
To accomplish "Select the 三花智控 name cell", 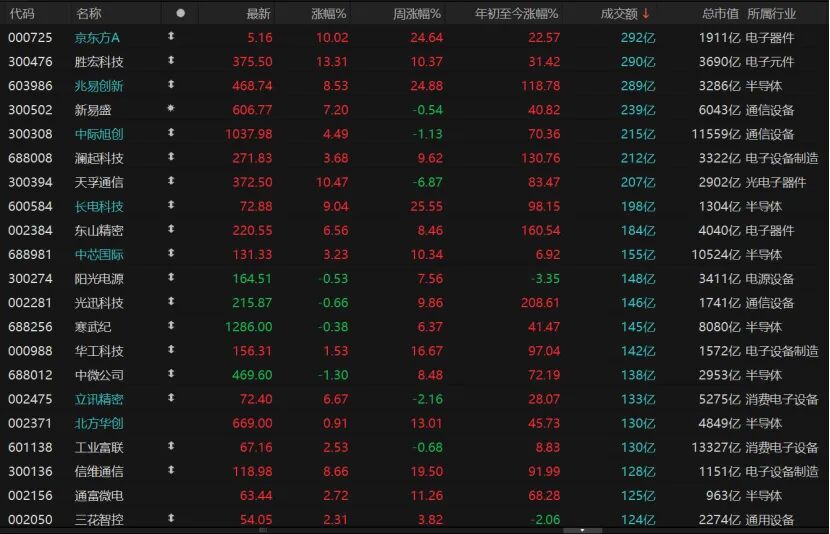I will 99,520.
